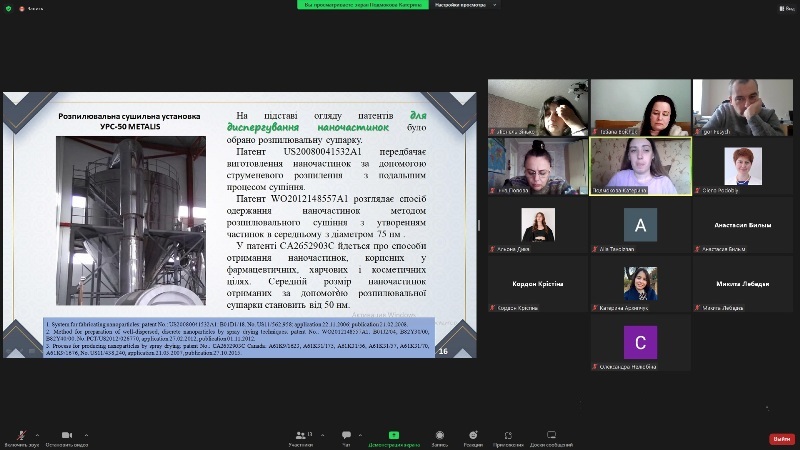Click the divider handle between slide and gallery
The image size is (800, 450).
tap(479, 225)
